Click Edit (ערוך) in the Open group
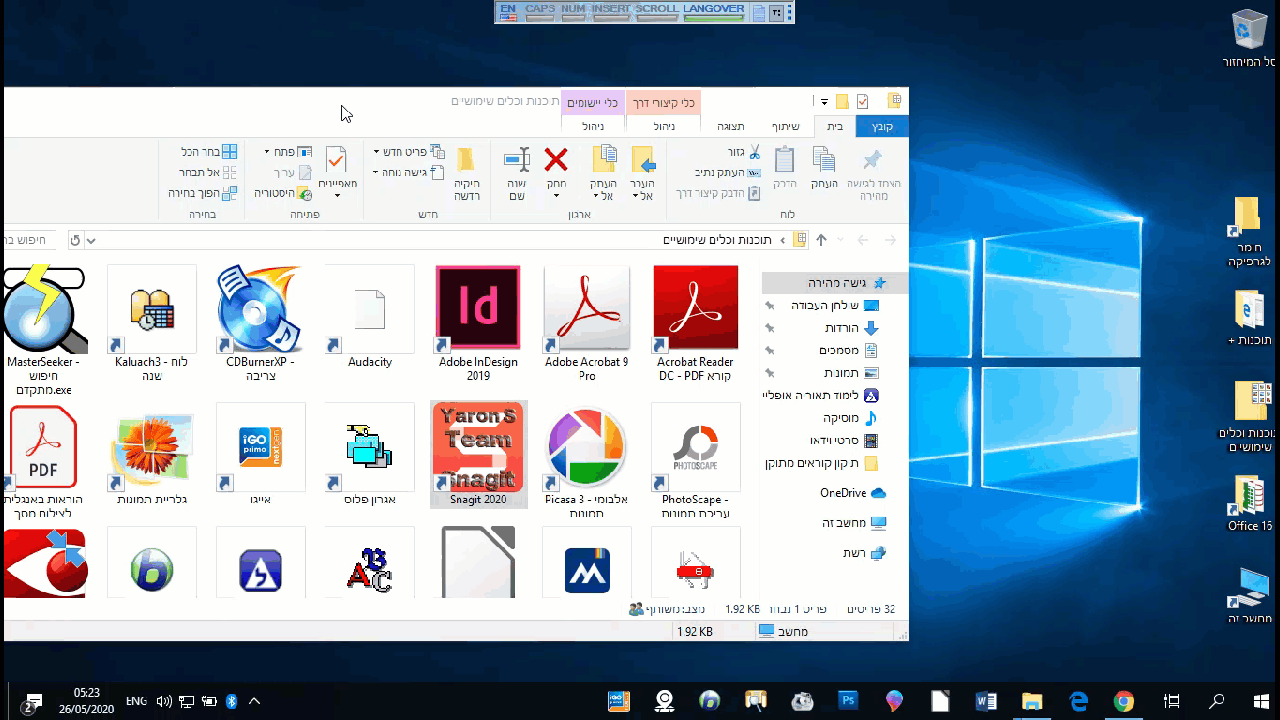This screenshot has height=720, width=1280. 293,172
